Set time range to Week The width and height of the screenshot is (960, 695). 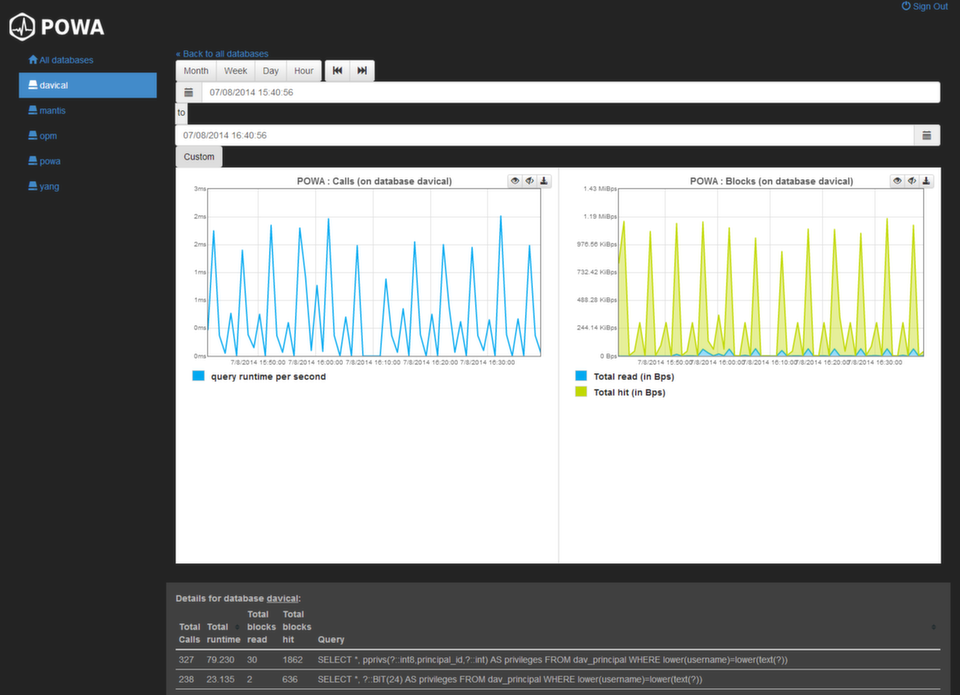pos(236,70)
